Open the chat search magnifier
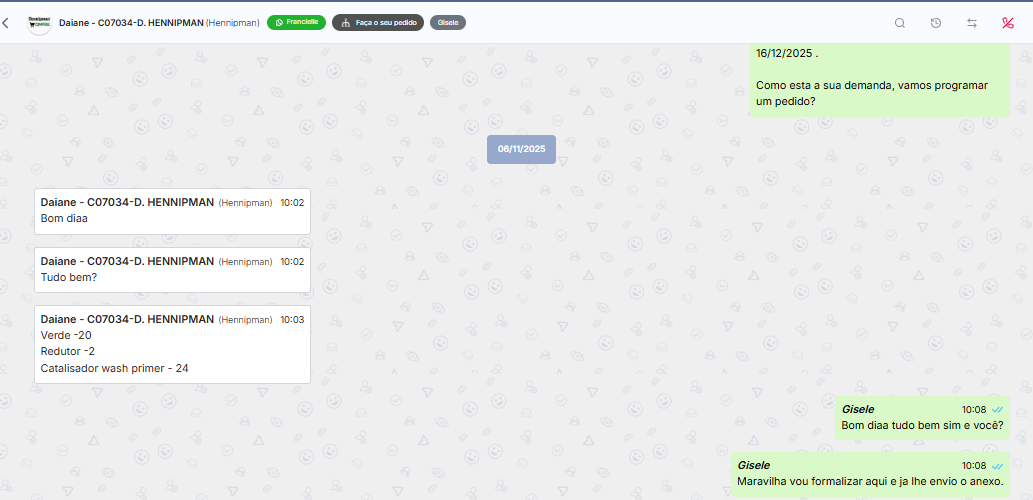The height and width of the screenshot is (500, 1033). 899,23
